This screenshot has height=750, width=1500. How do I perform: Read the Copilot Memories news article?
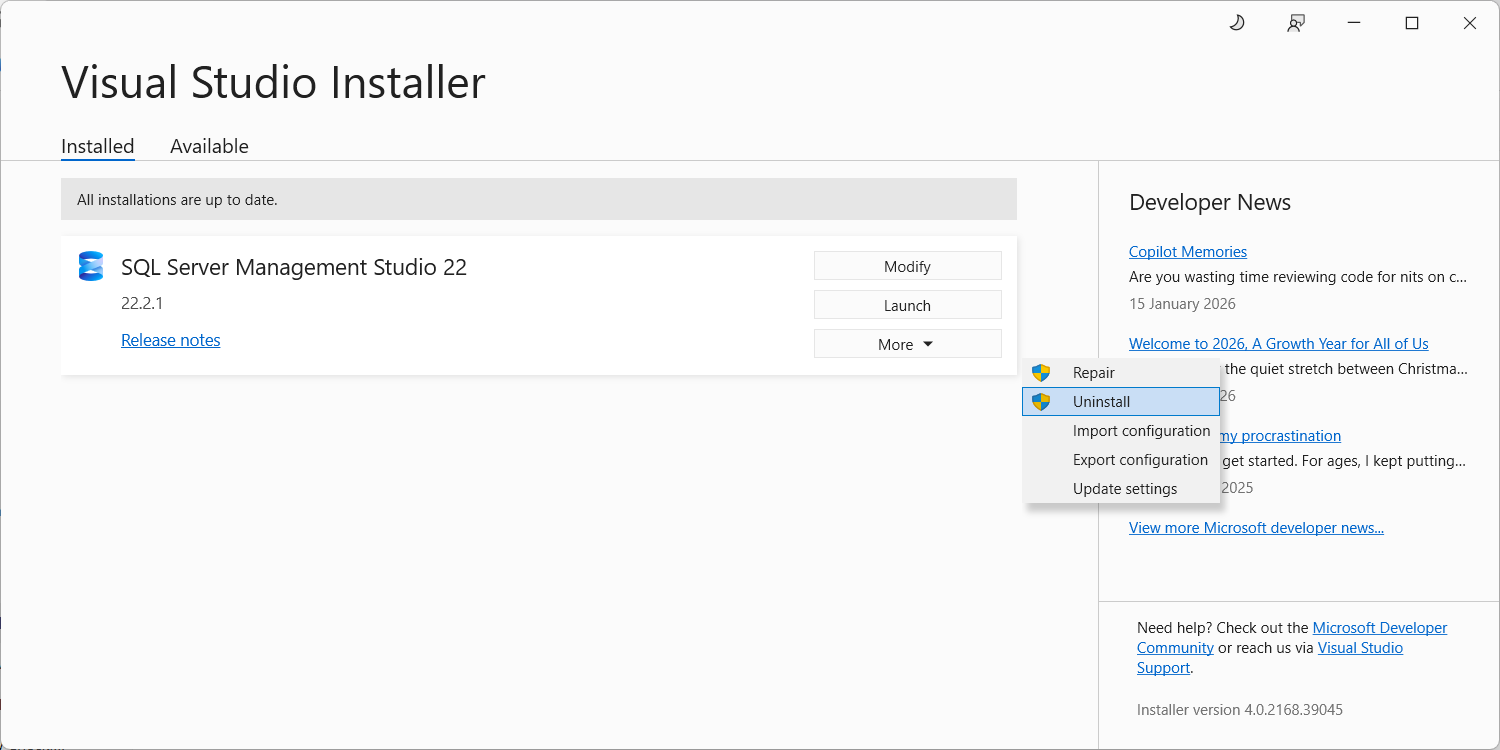point(1188,252)
